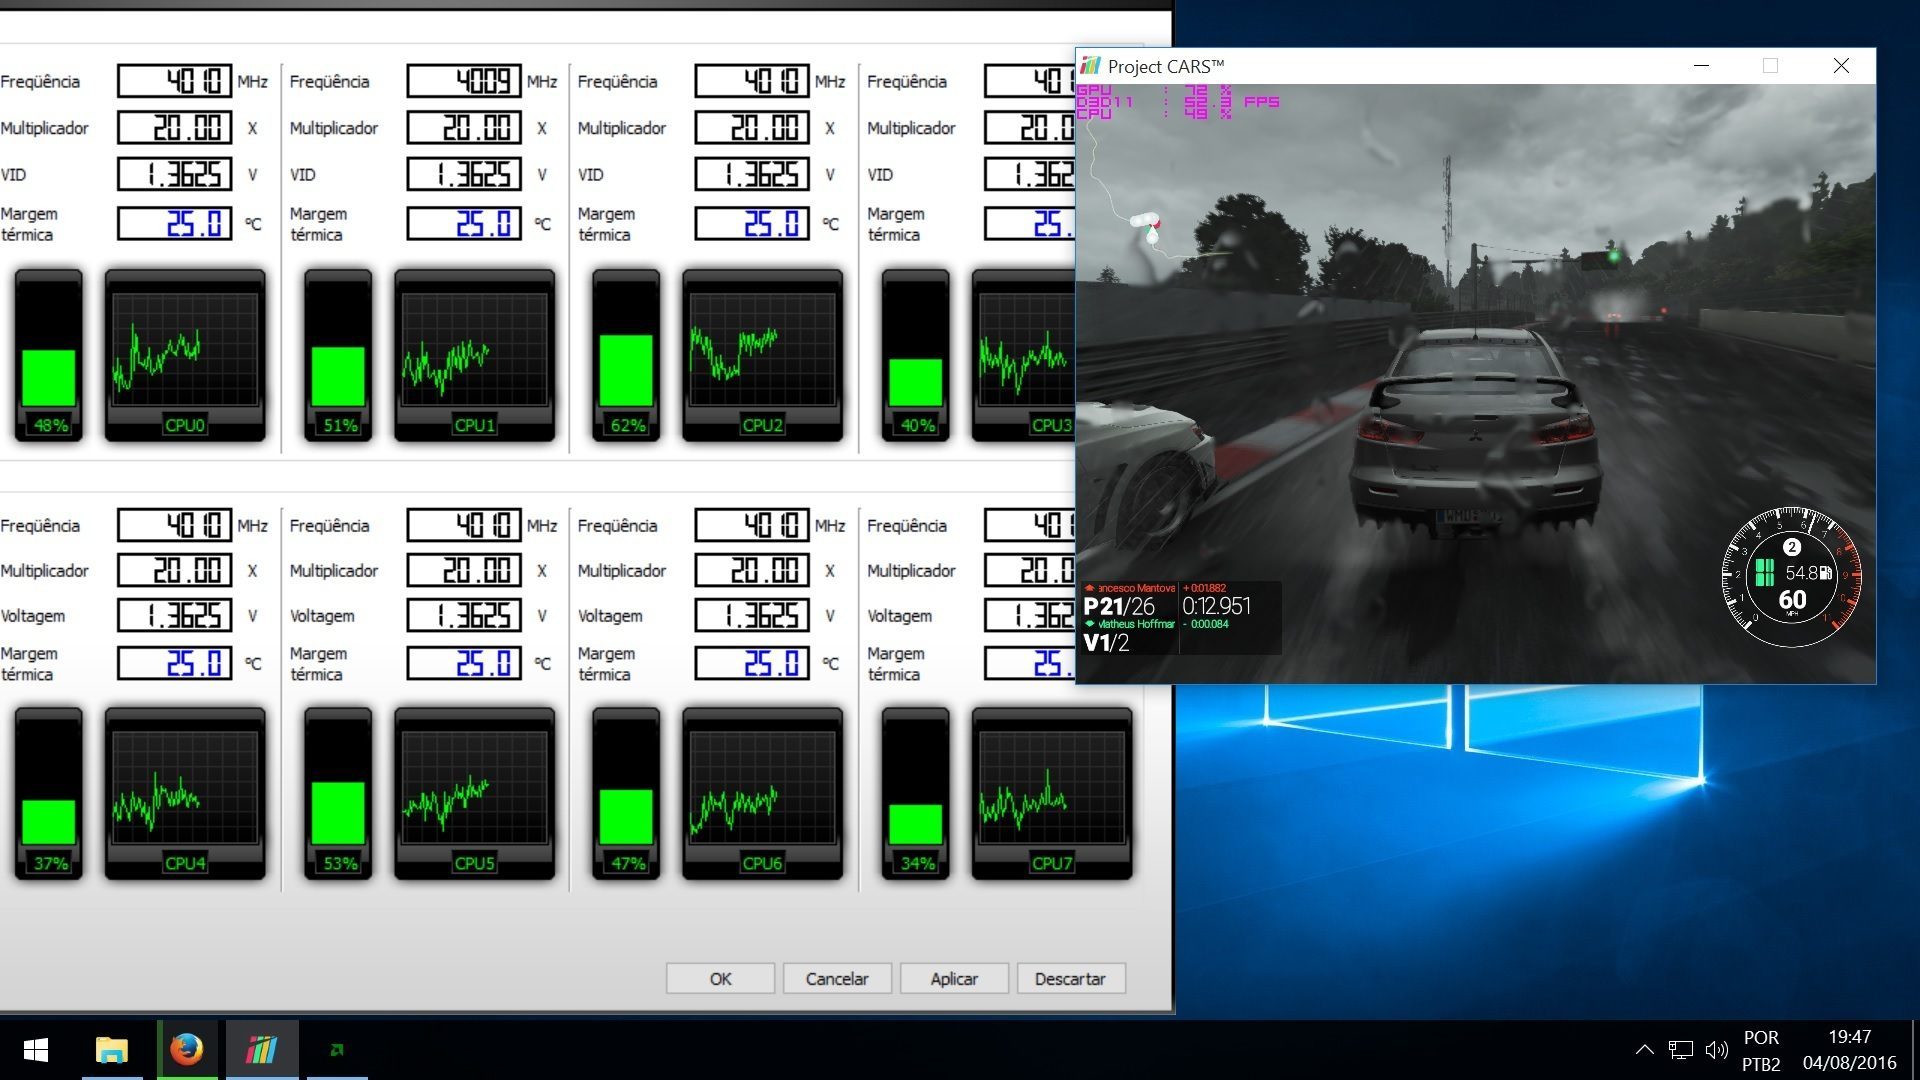Click the 37% CPU4 load bar
The image size is (1920, 1080).
(x=49, y=794)
